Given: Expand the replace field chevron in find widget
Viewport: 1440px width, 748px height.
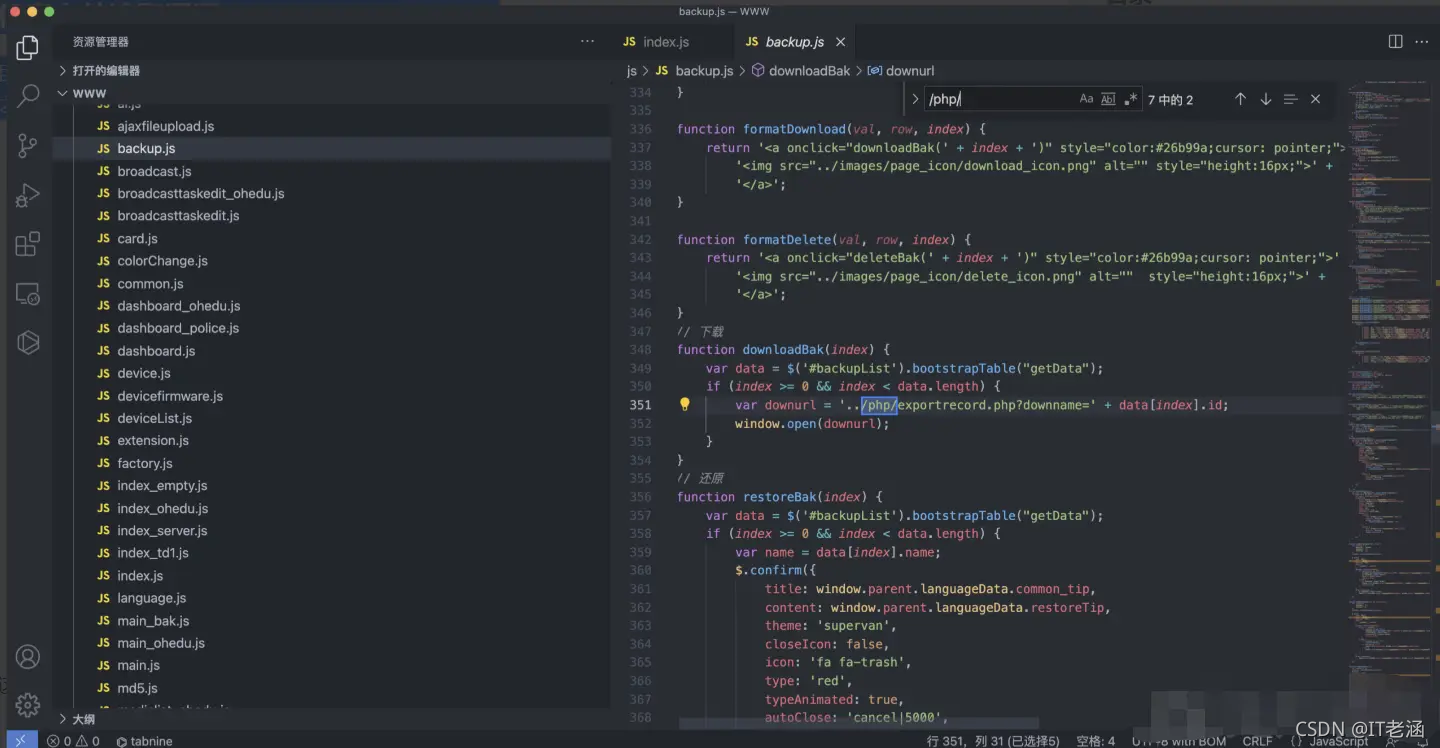Looking at the screenshot, I should (914, 99).
